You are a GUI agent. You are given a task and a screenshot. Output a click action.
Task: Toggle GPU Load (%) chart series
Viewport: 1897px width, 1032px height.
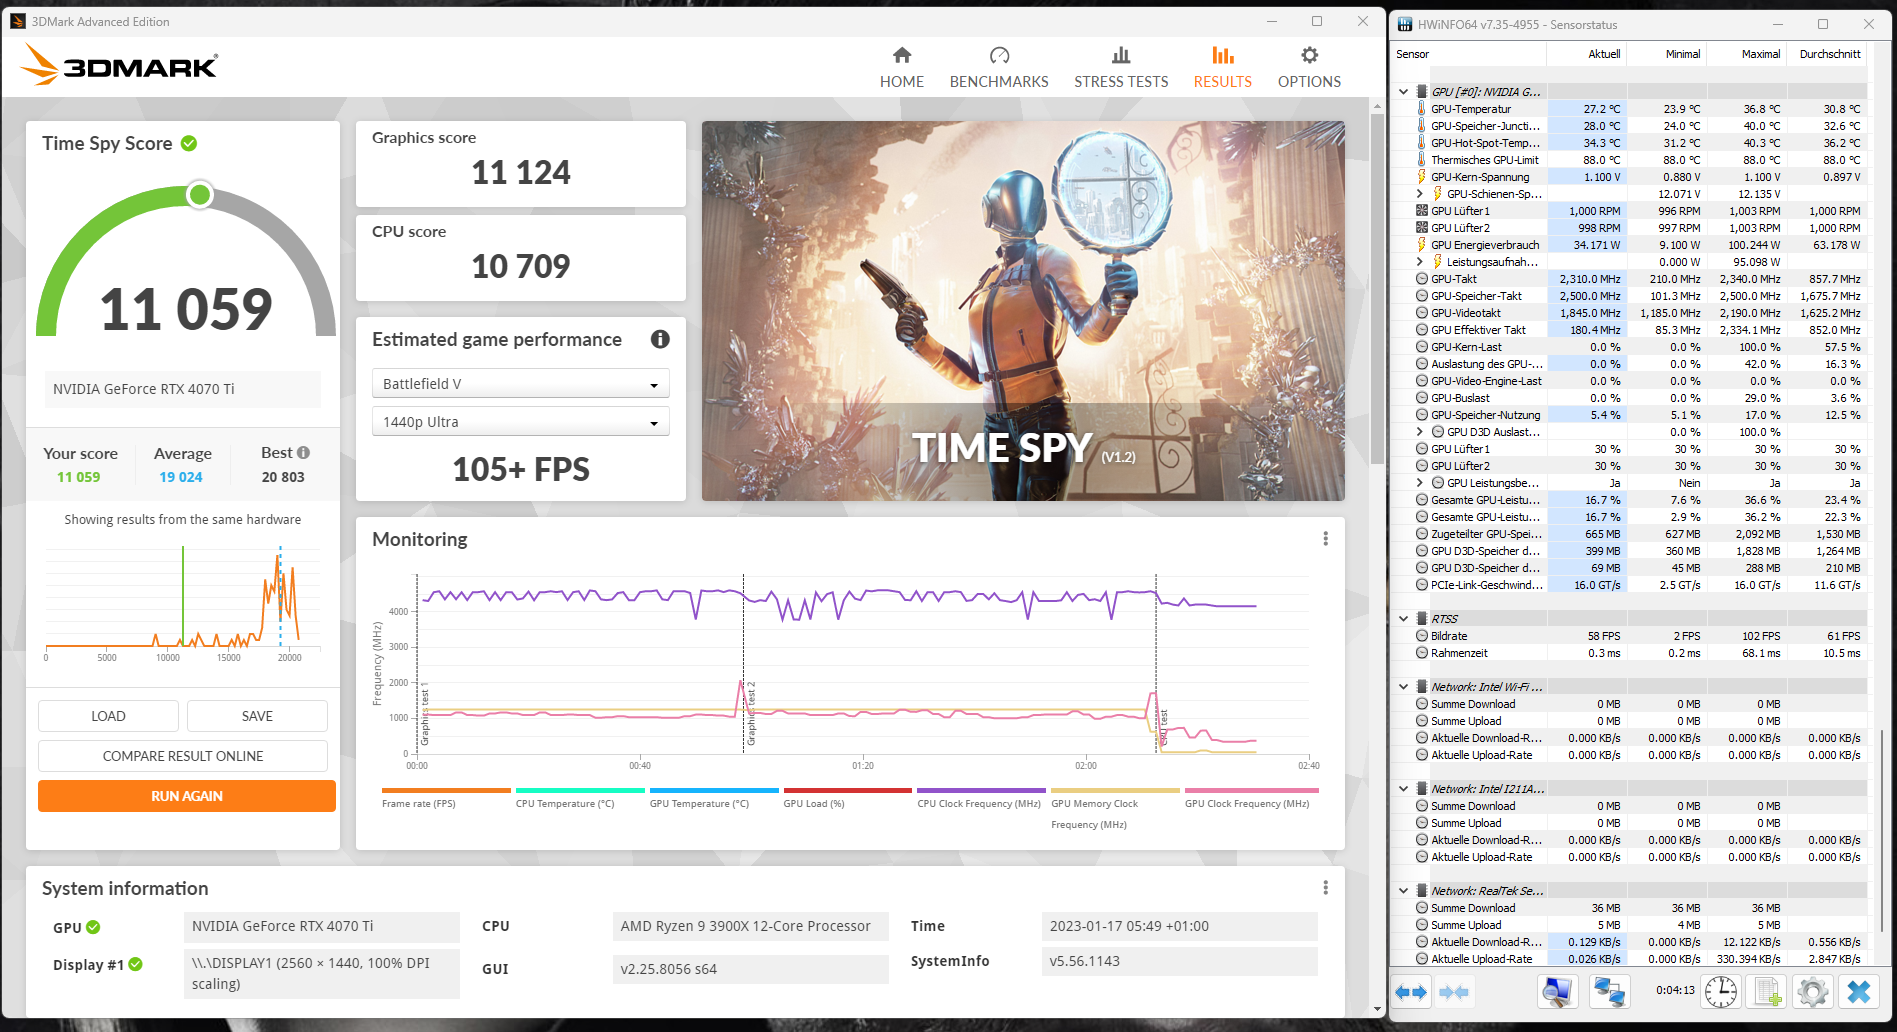(x=848, y=797)
